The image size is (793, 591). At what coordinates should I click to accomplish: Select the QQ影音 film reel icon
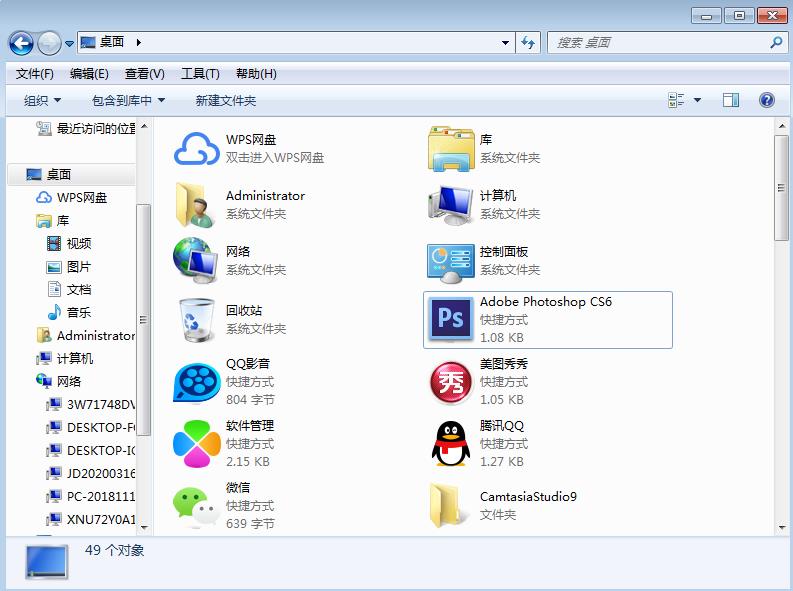point(196,383)
